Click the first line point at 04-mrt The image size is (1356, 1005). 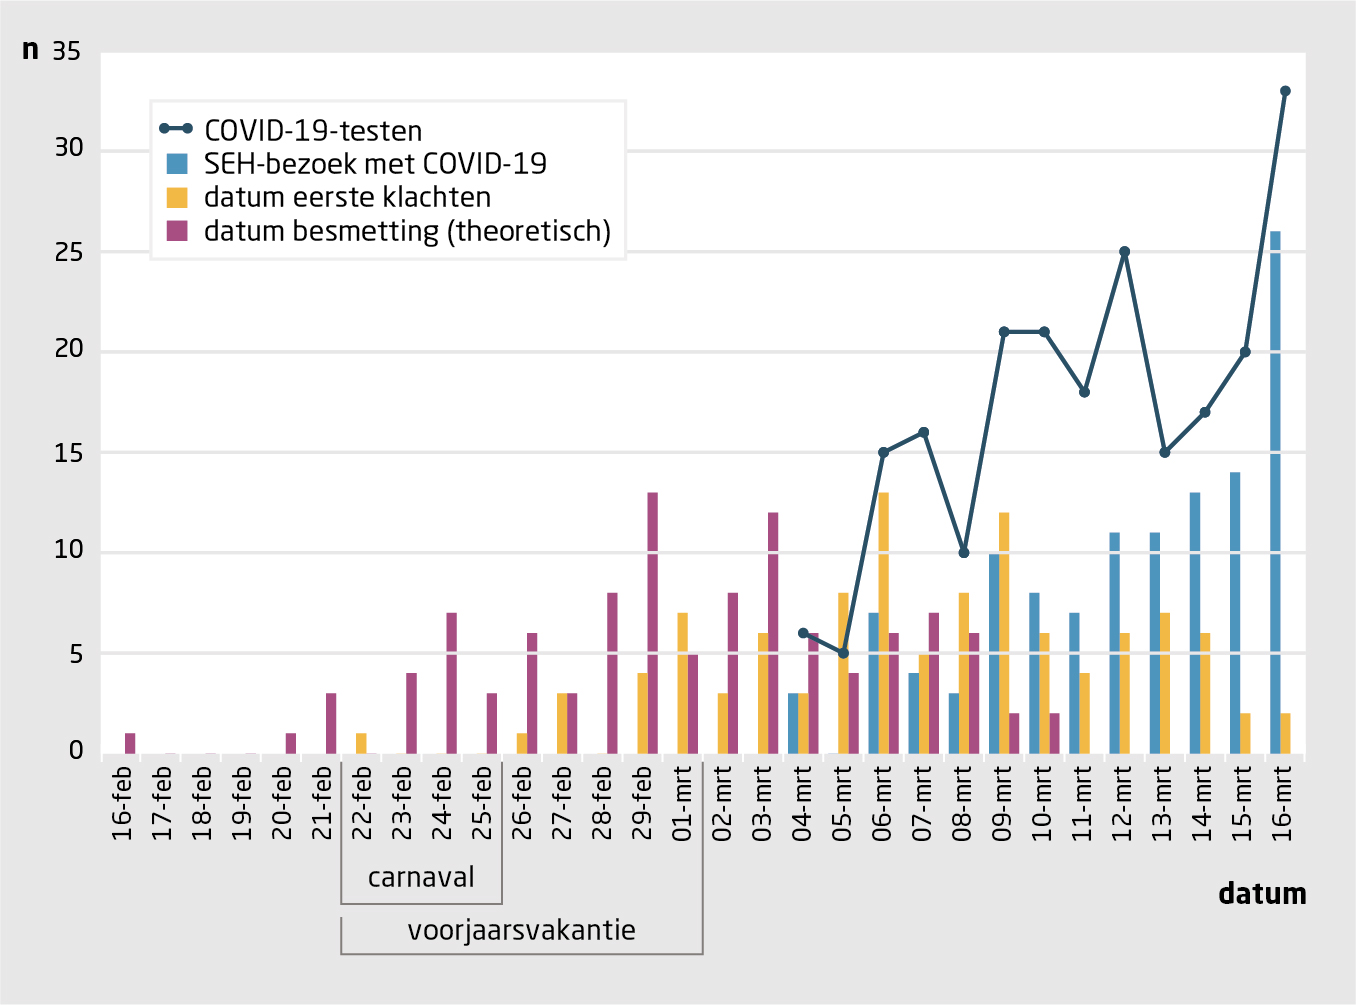pos(803,633)
